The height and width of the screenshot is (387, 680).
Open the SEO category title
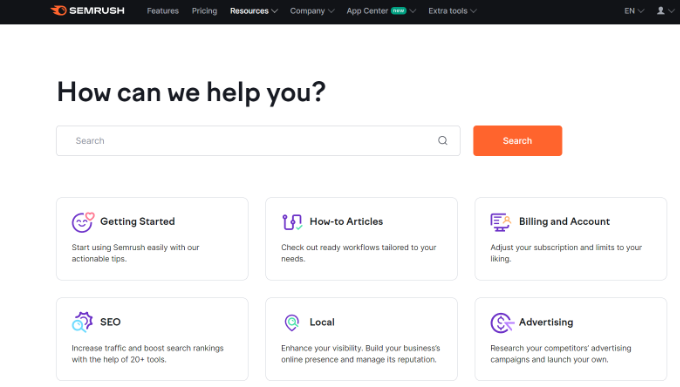pos(110,322)
